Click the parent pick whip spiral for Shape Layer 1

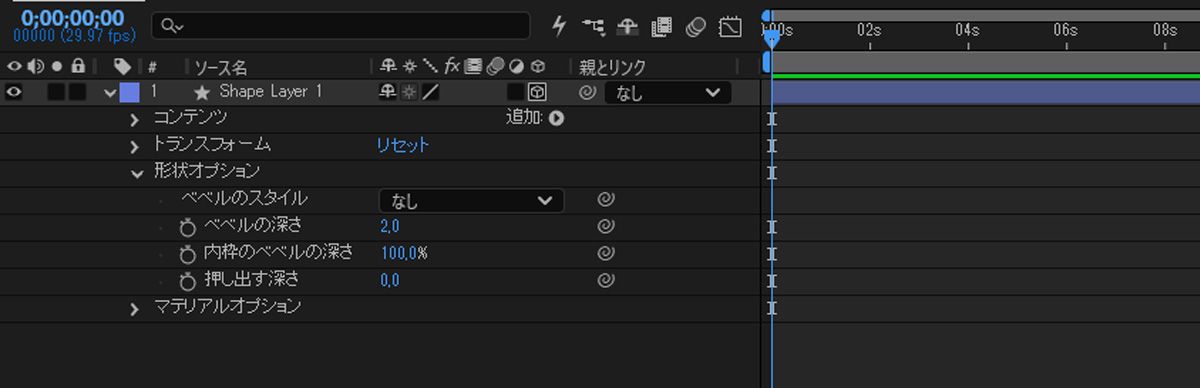588,92
